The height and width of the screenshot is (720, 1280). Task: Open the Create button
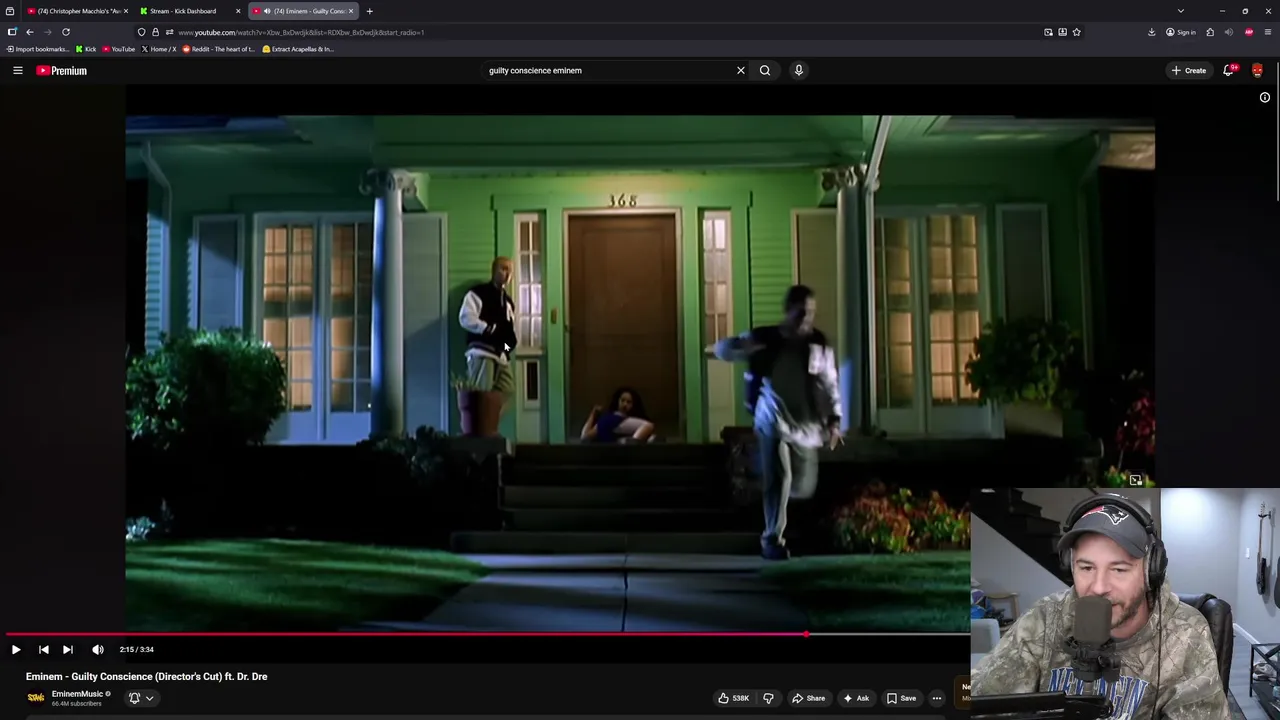click(x=1189, y=70)
